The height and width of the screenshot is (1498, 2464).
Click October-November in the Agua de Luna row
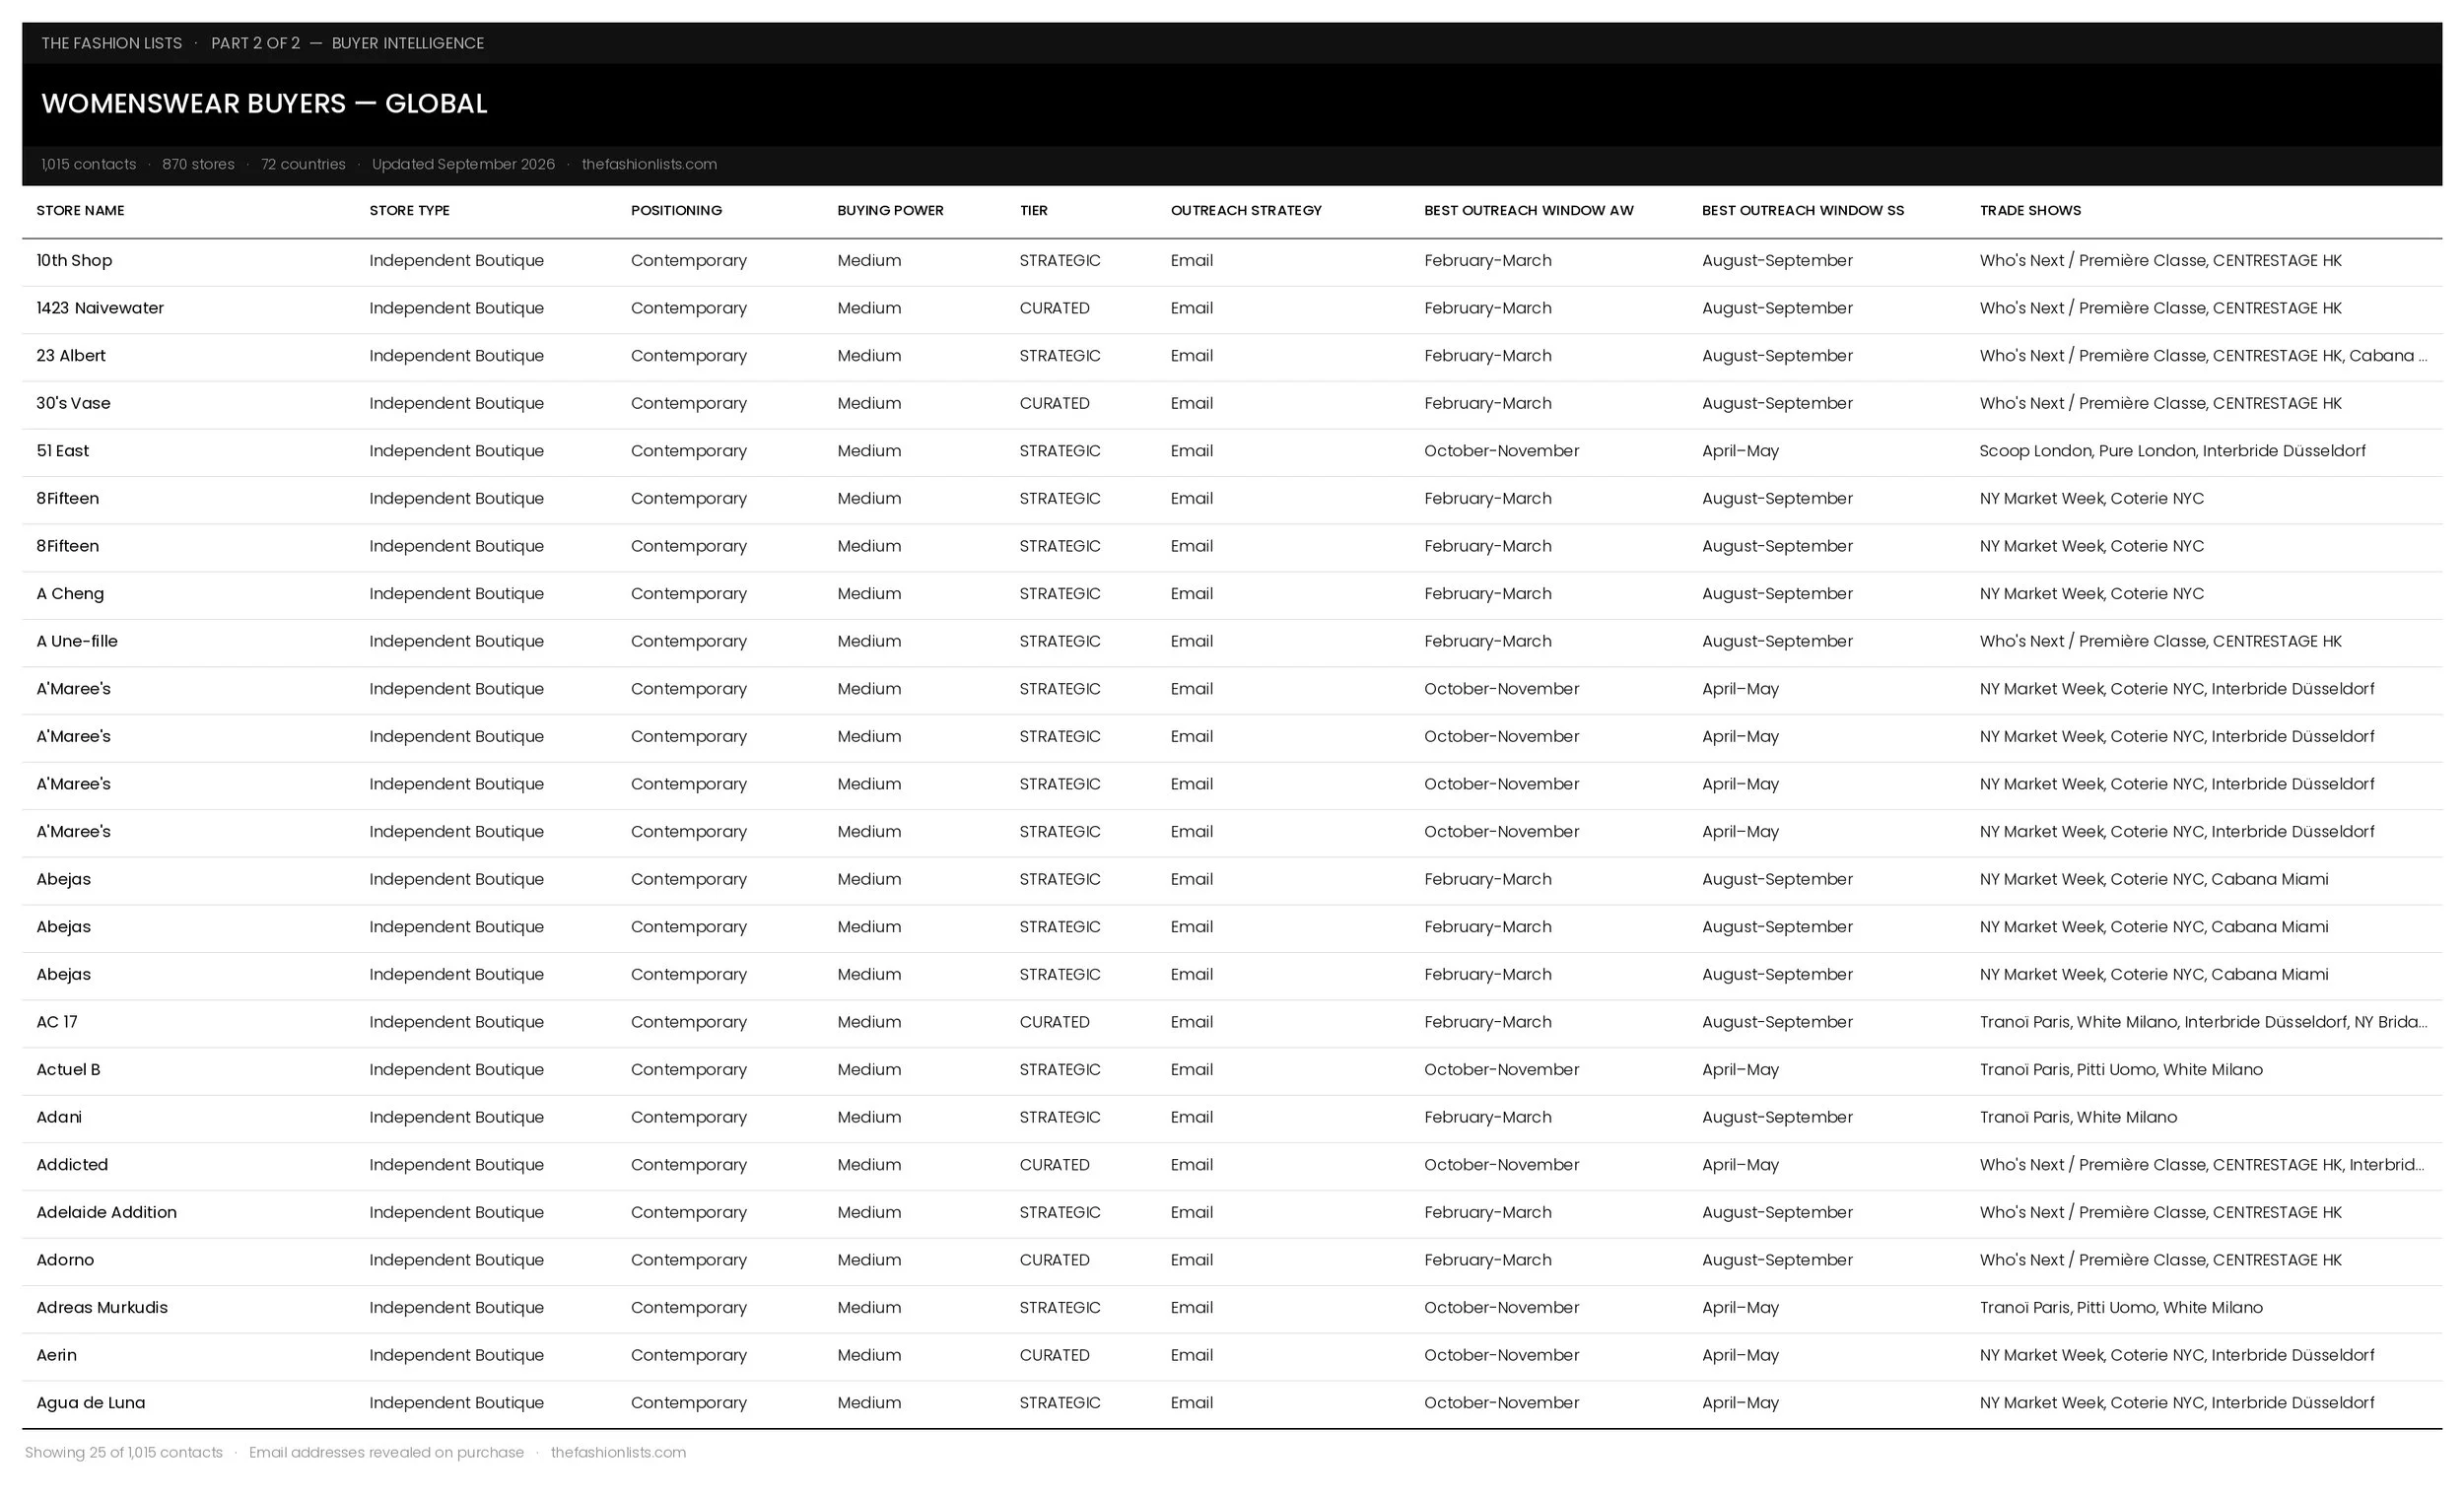(x=1501, y=1402)
